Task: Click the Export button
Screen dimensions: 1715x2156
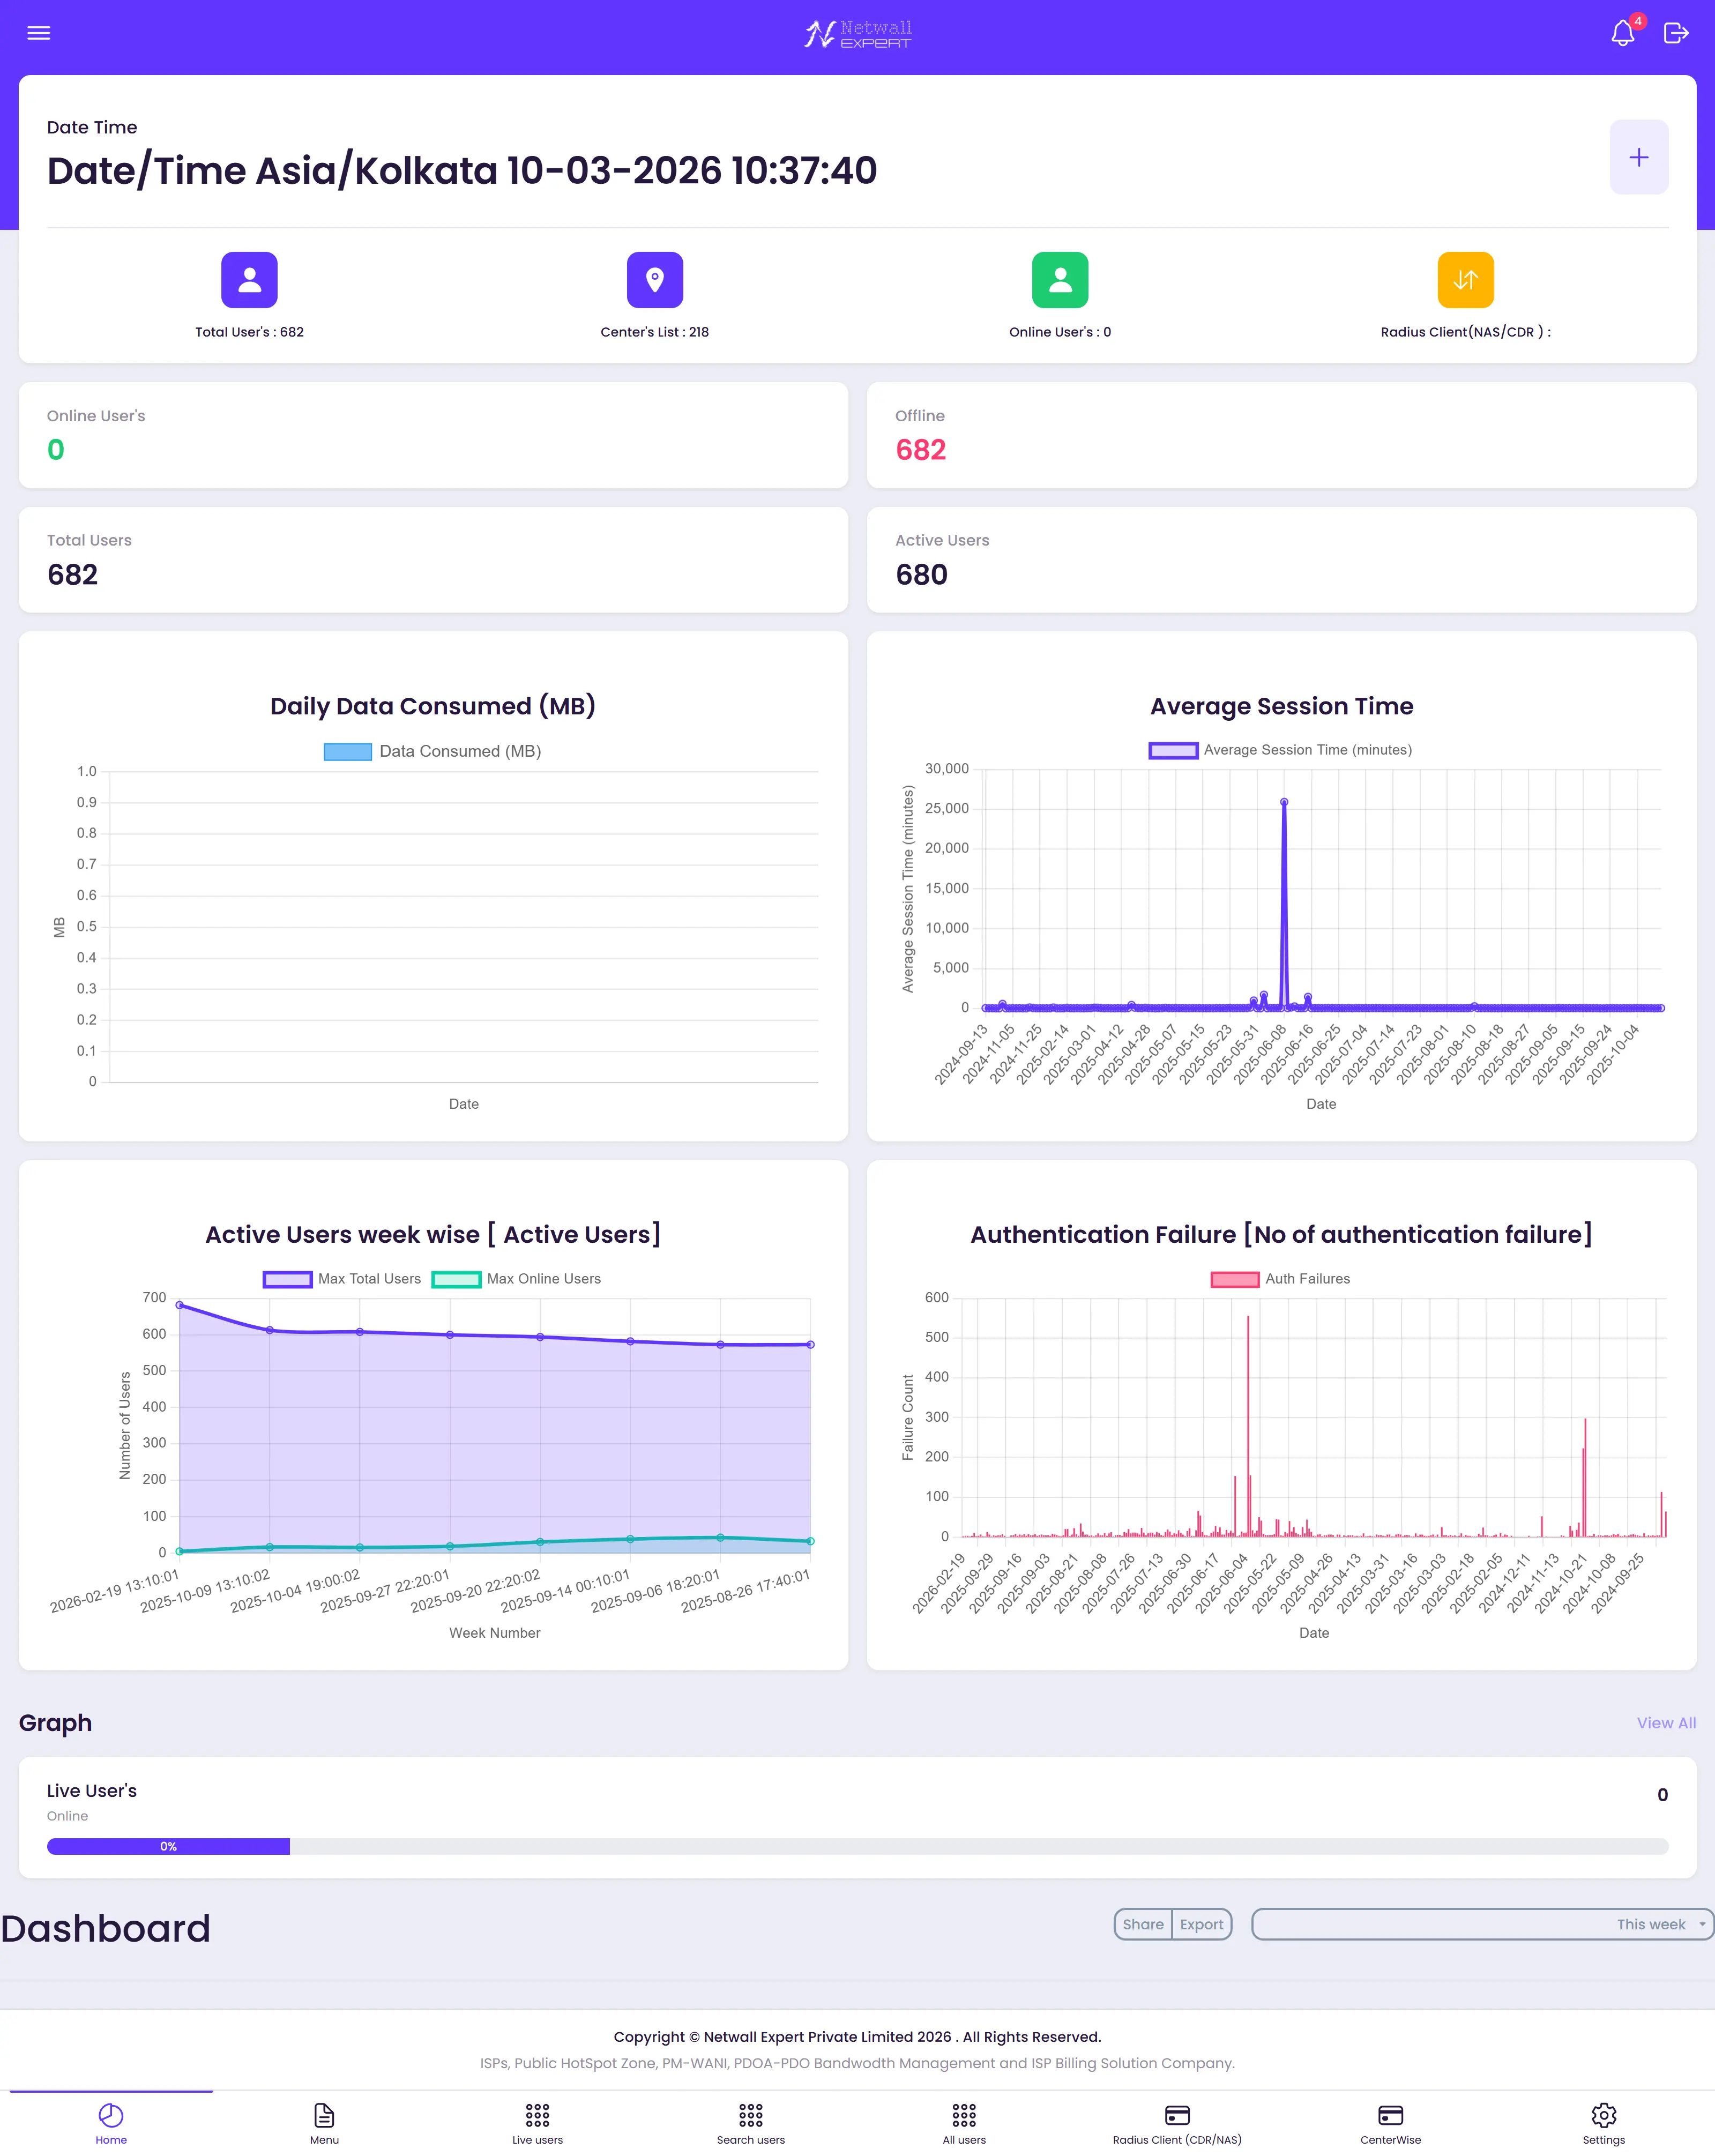Action: coord(1201,1923)
